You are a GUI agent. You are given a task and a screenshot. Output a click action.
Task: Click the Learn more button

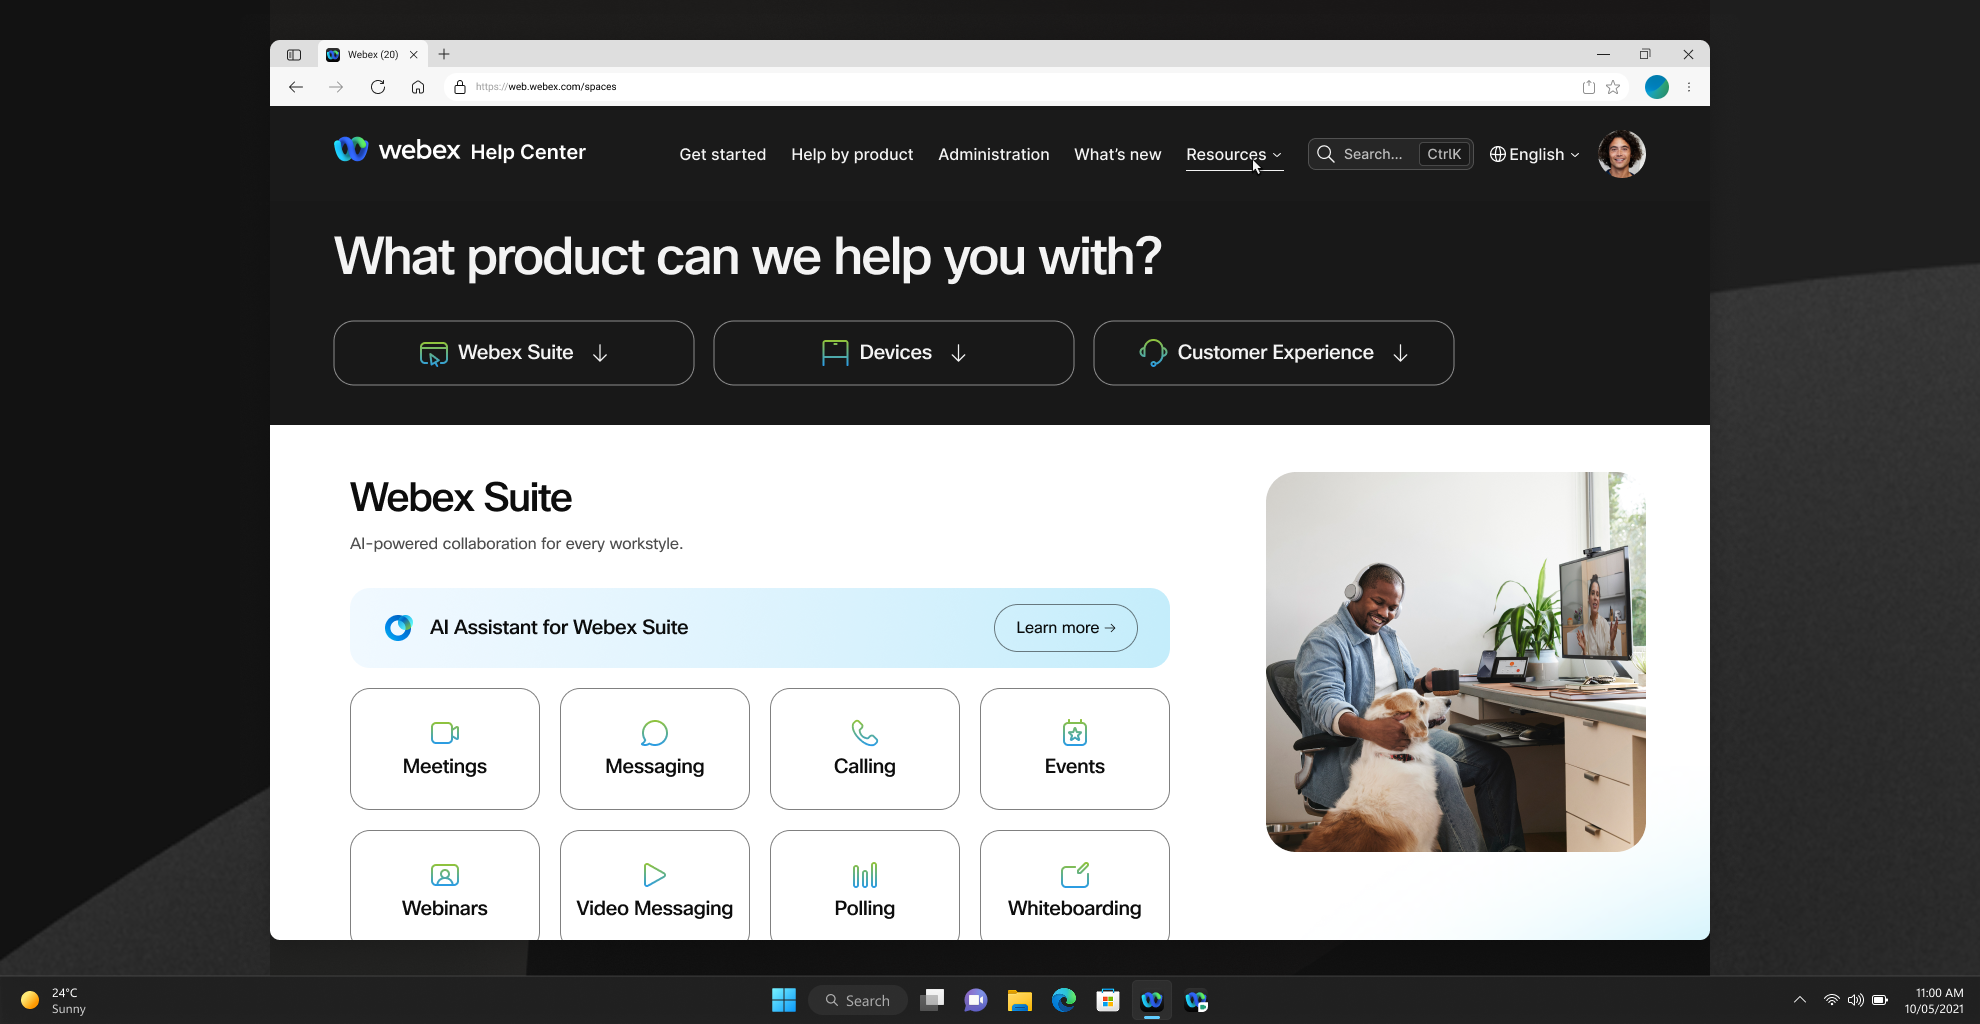tap(1065, 627)
